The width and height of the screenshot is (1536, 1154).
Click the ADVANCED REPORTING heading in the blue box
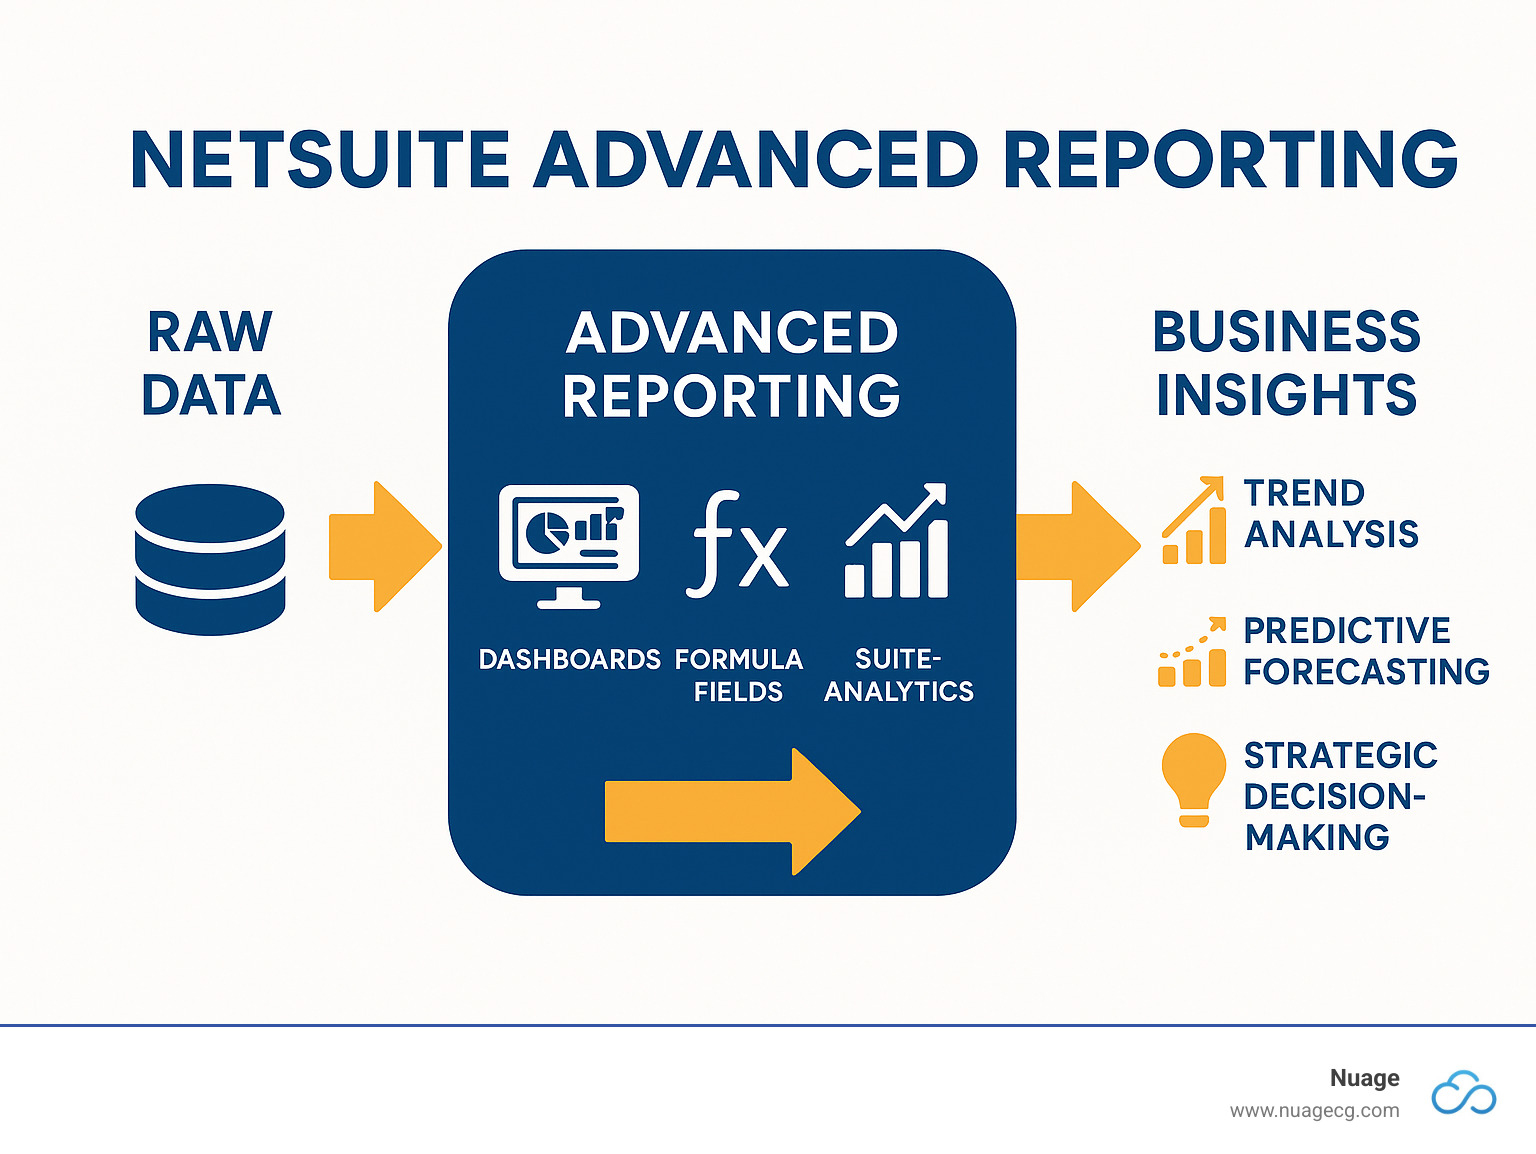[732, 363]
